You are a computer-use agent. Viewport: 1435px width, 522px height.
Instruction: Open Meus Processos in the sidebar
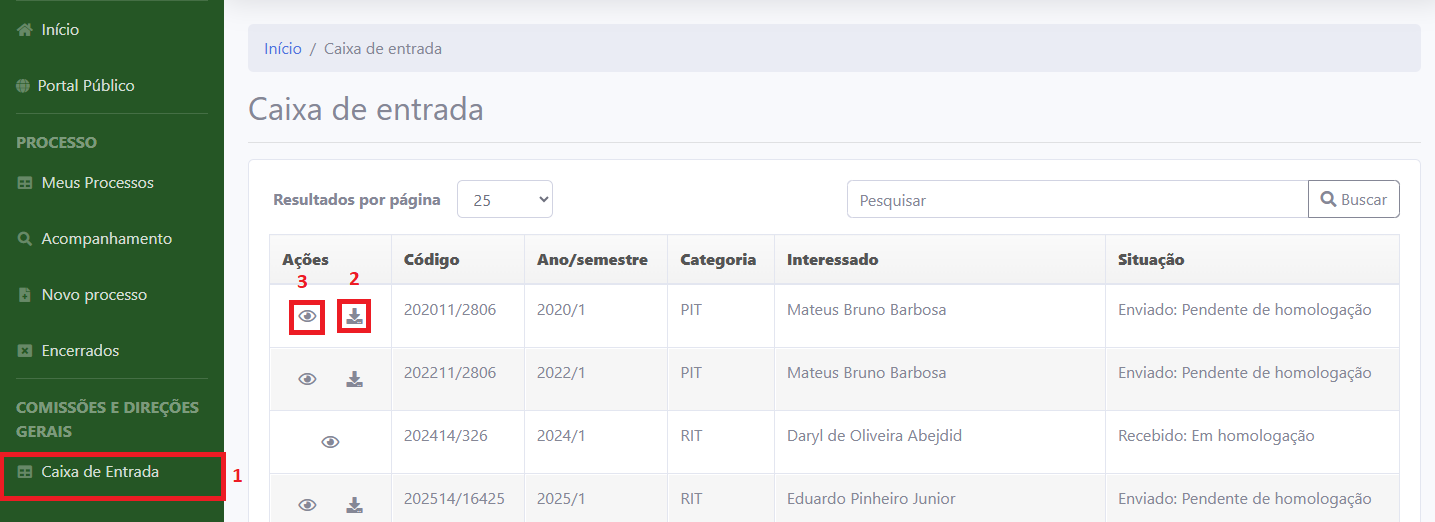coord(97,183)
